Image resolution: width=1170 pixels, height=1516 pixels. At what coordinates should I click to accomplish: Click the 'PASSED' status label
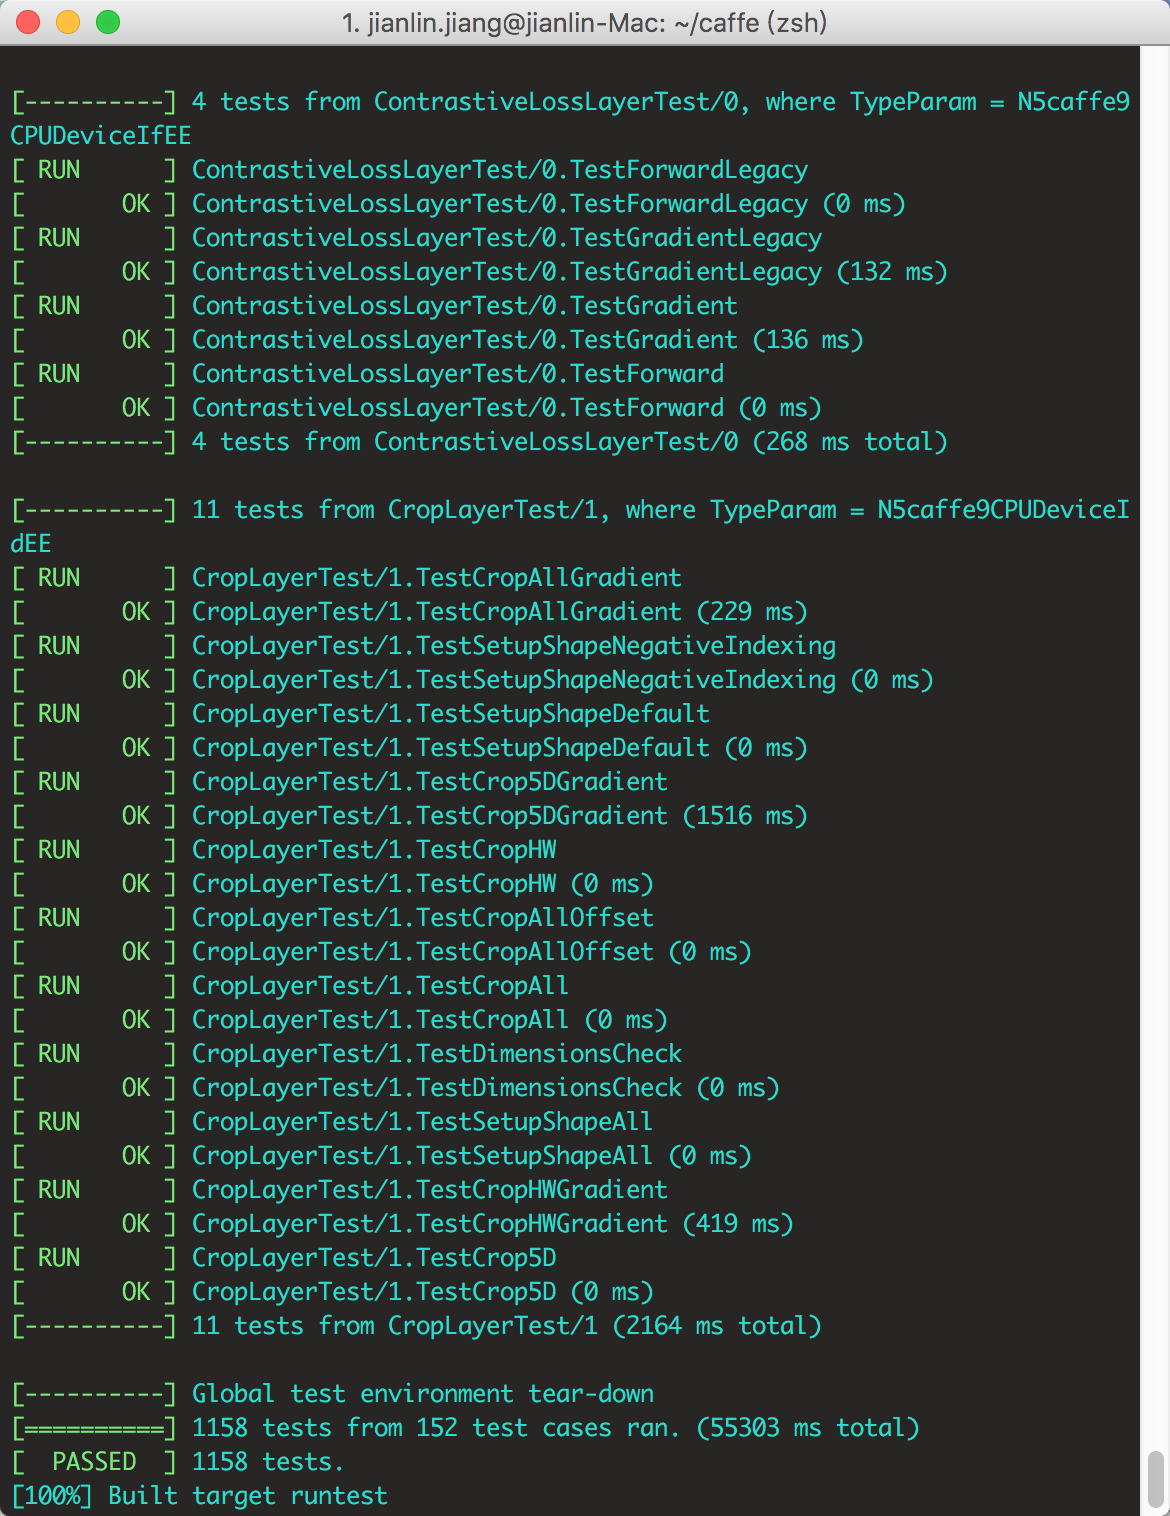tap(94, 1462)
